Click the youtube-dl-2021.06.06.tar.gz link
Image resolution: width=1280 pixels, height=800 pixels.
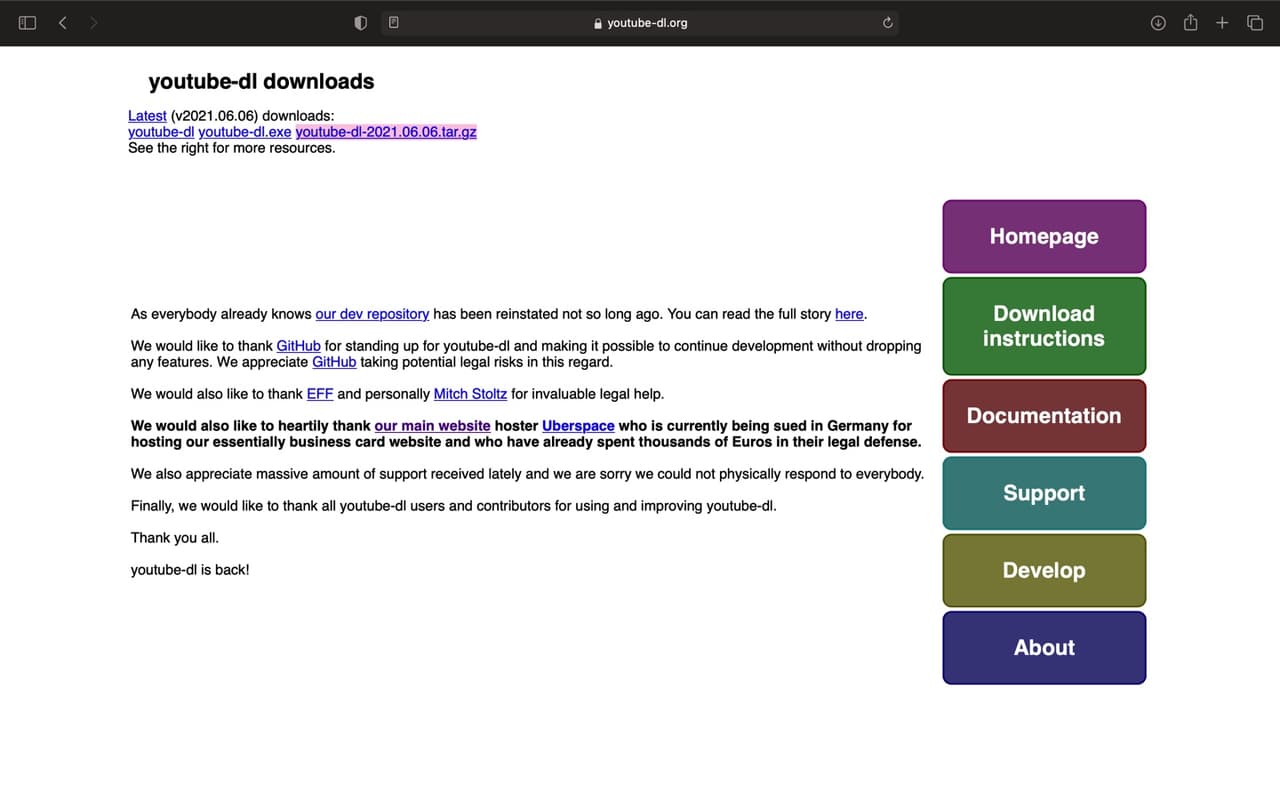386,132
